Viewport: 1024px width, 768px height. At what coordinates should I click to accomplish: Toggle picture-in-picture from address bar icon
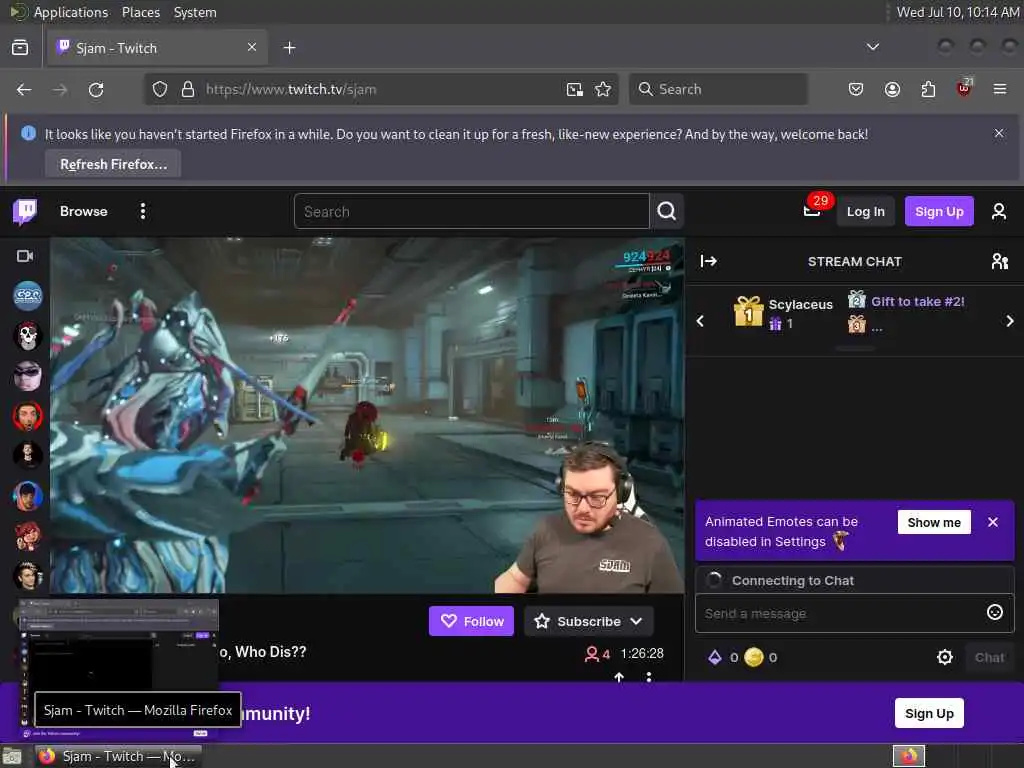574,89
